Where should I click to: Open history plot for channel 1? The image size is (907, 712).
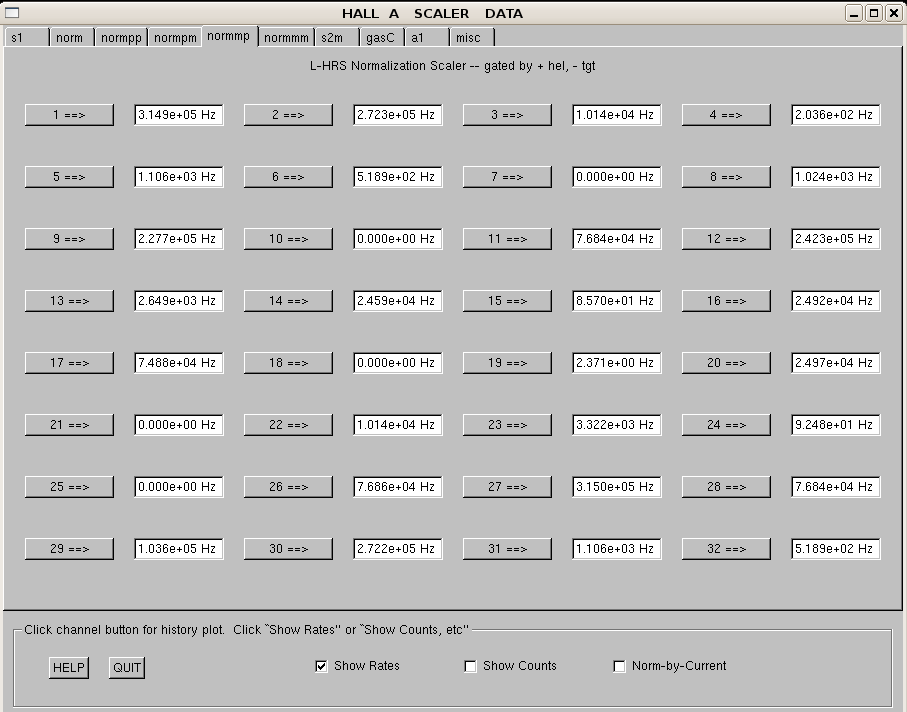pos(69,115)
